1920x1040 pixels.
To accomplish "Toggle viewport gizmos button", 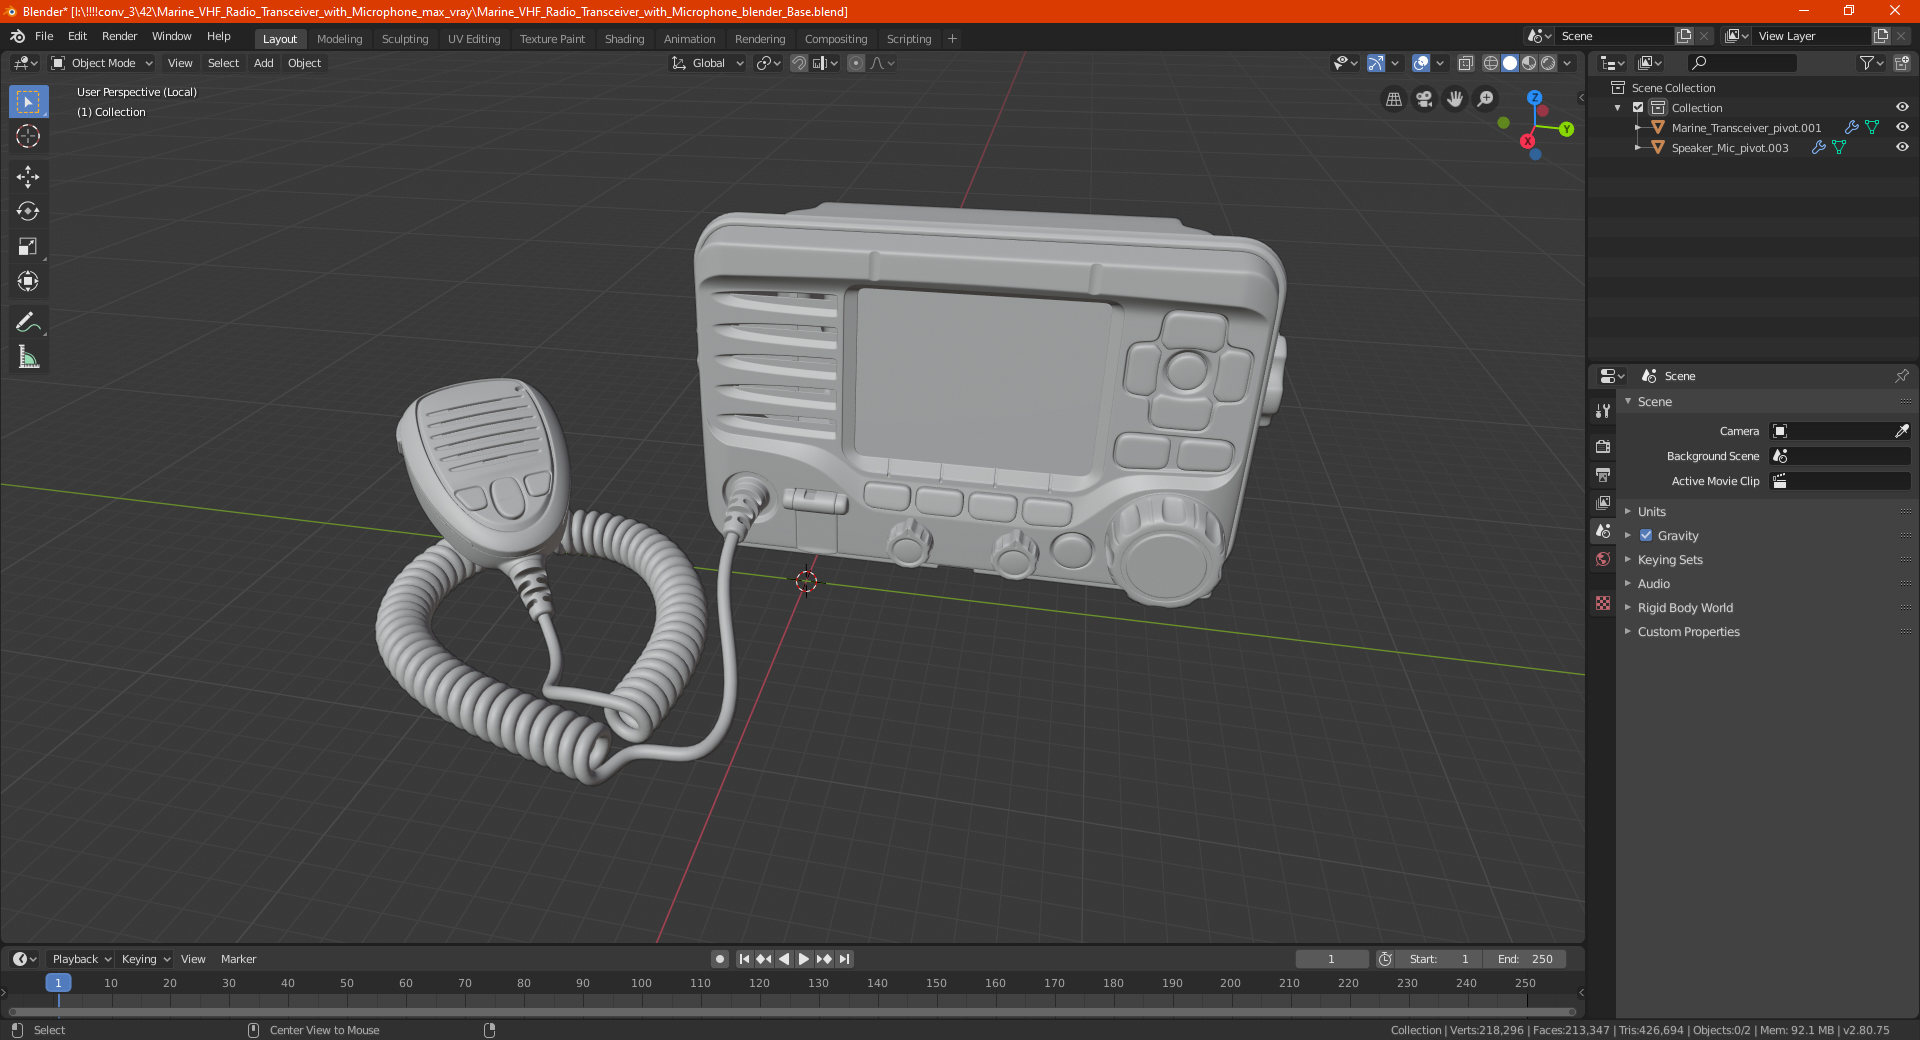I will (x=1376, y=63).
